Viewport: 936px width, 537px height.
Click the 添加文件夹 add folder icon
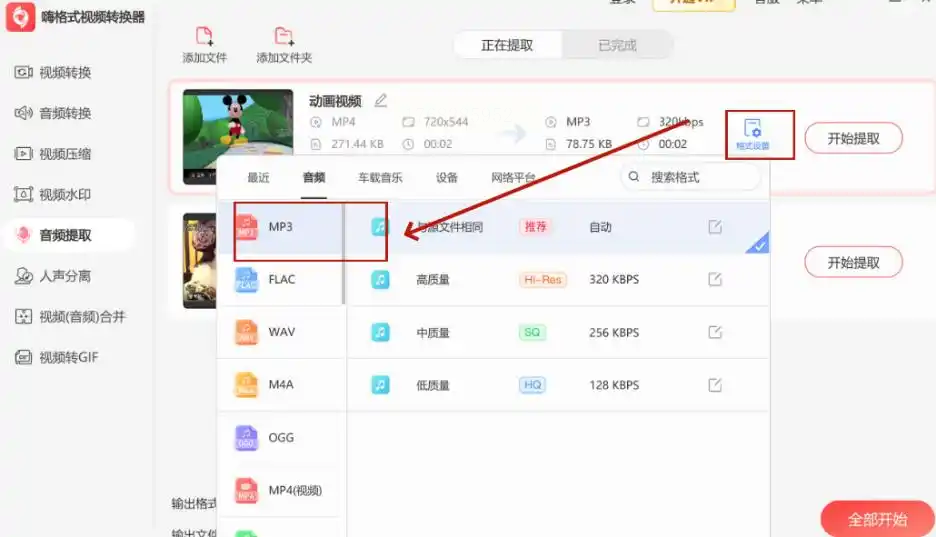tap(284, 36)
